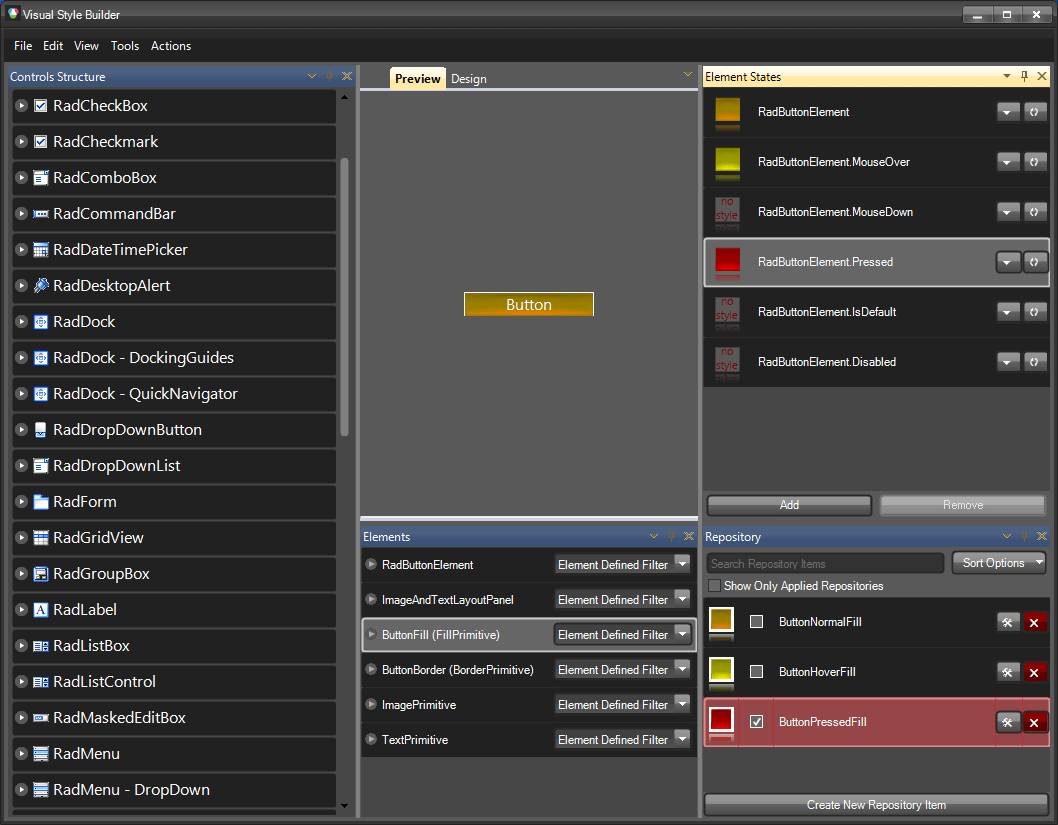Enable 'Show Only Applied Repositories'
Viewport: 1058px width, 825px height.
pyautogui.click(x=714, y=585)
